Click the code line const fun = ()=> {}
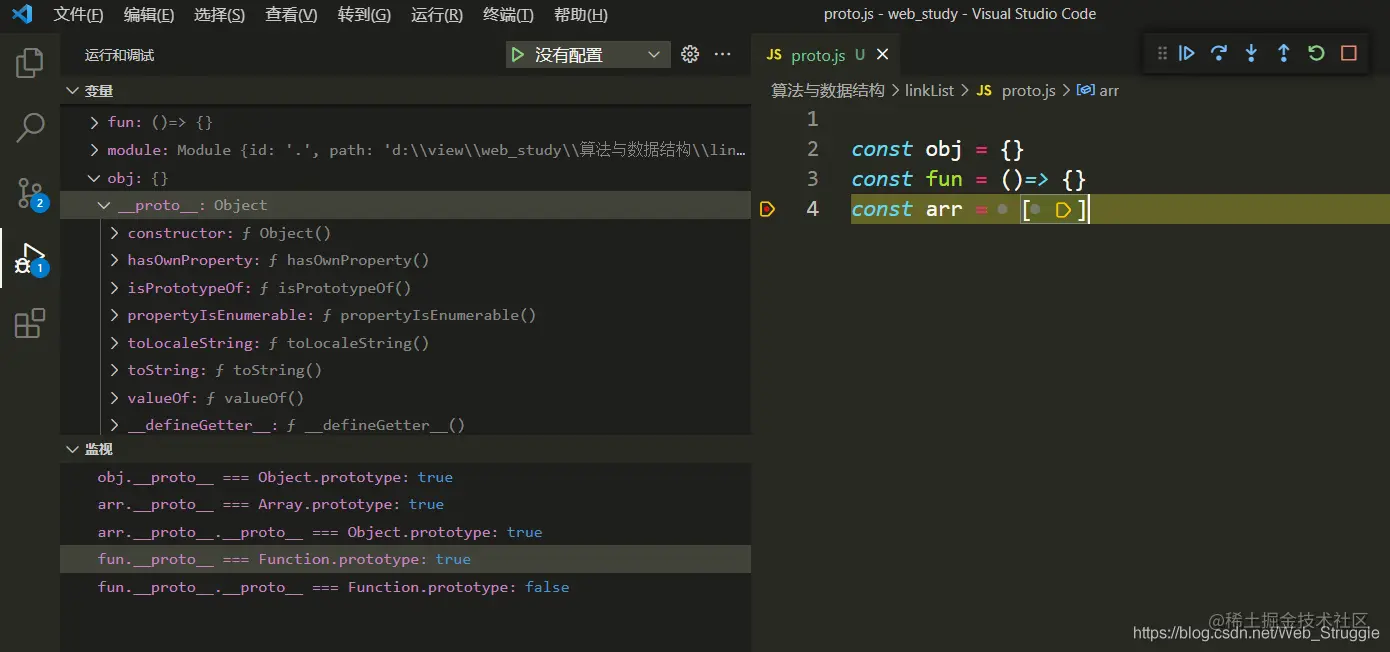The width and height of the screenshot is (1390, 652). (x=968, y=179)
